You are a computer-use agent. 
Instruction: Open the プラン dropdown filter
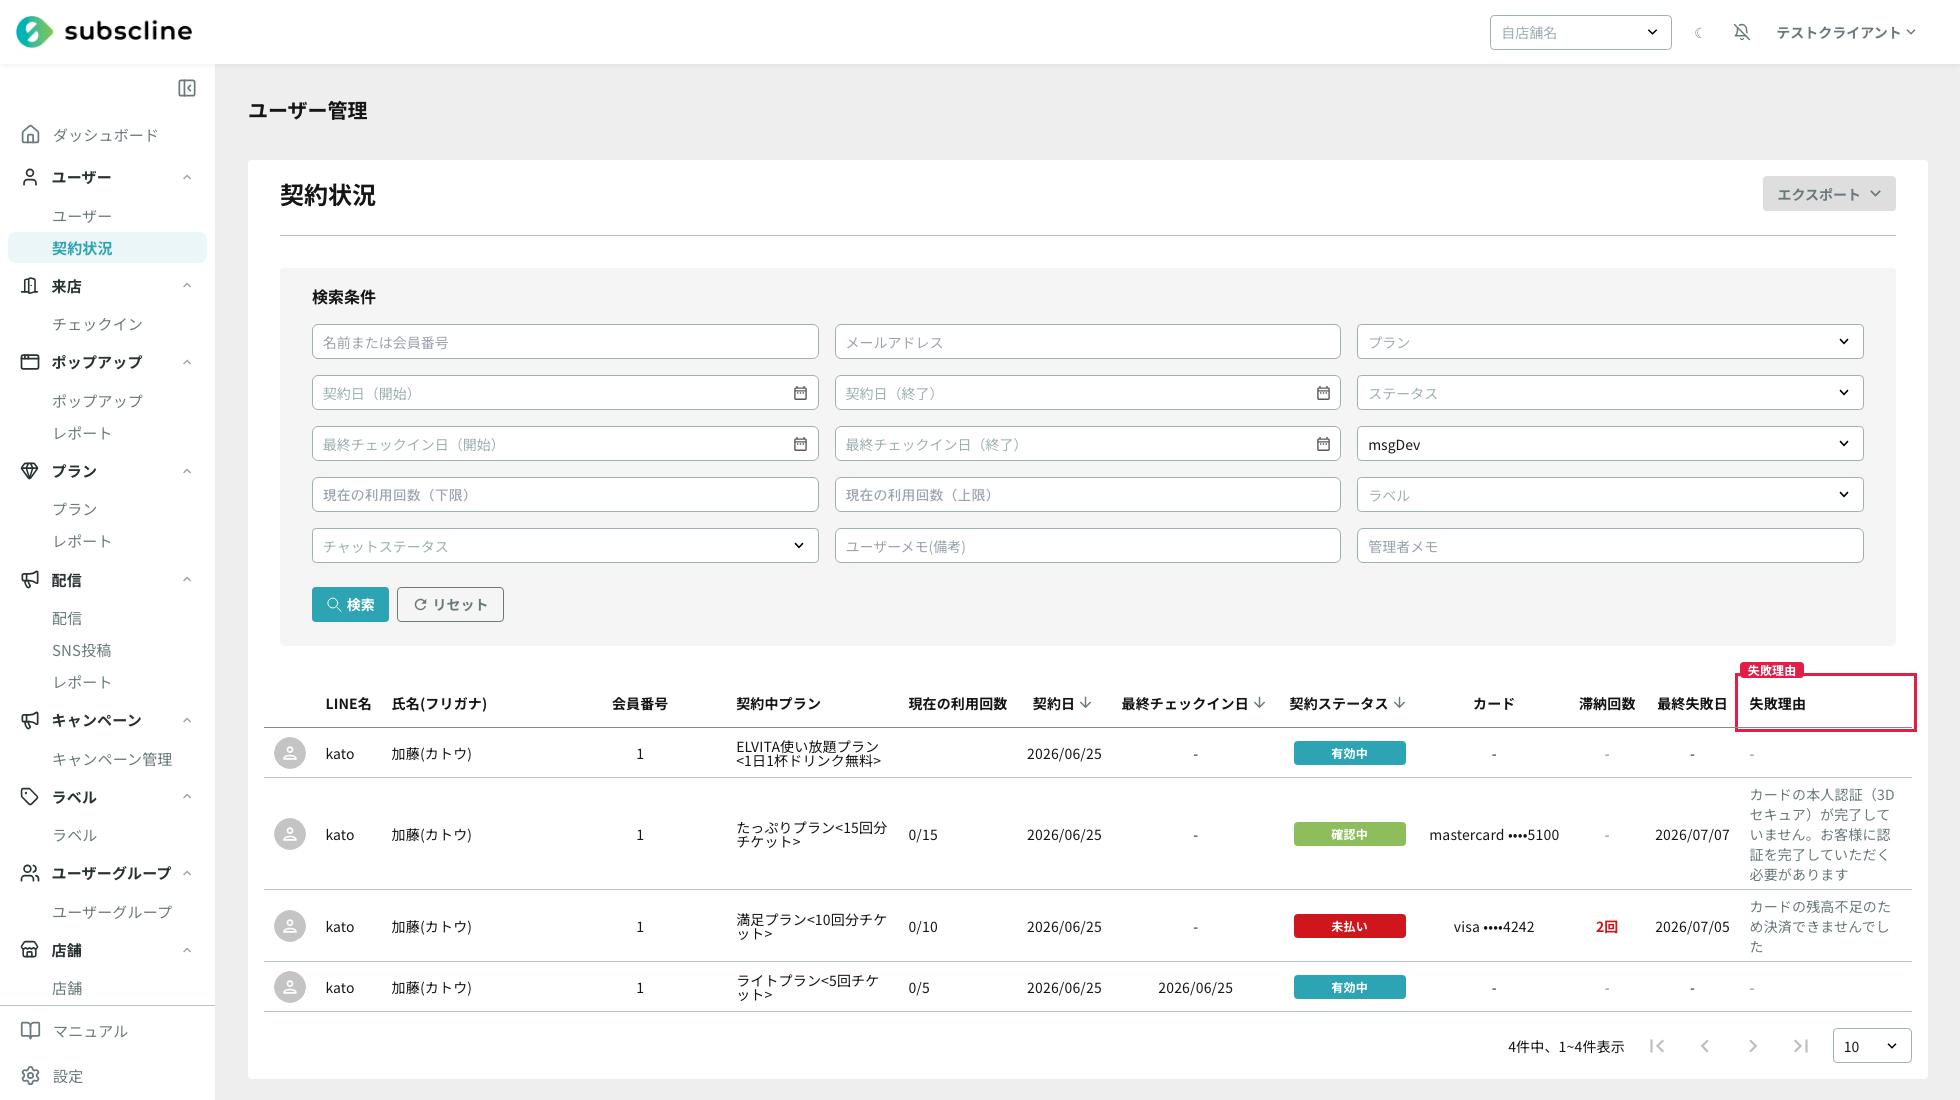(x=1610, y=342)
